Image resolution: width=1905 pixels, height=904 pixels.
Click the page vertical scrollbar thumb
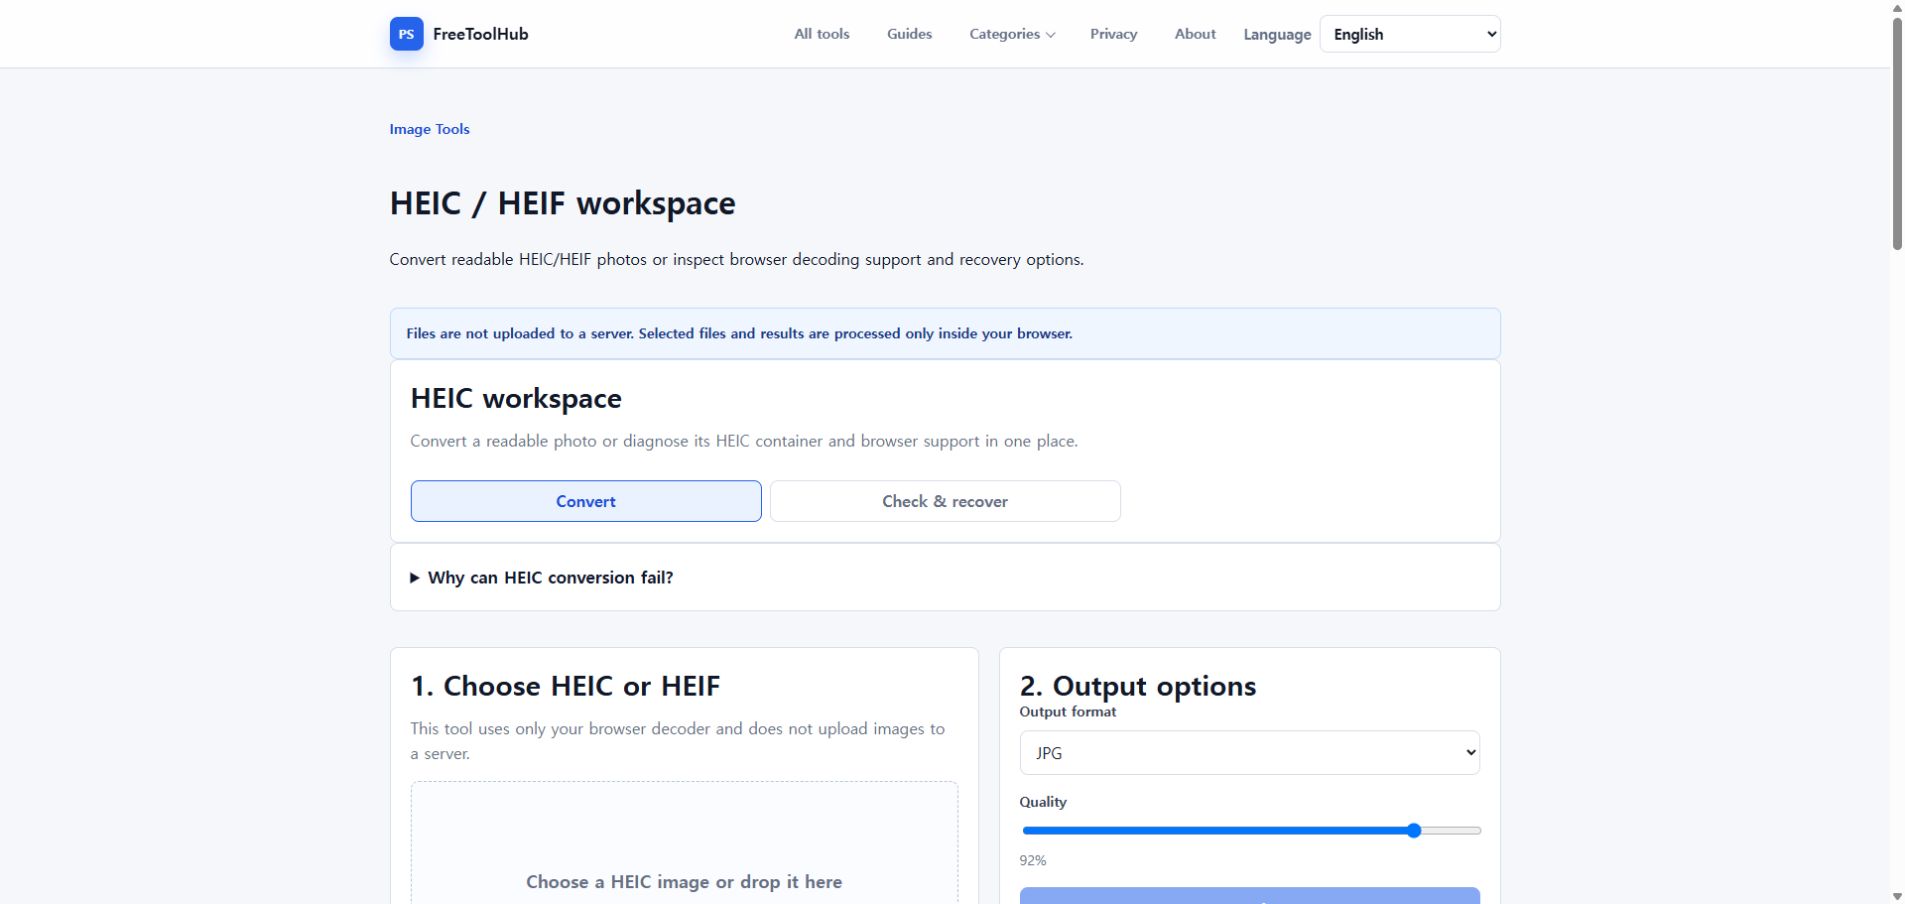click(x=1897, y=134)
